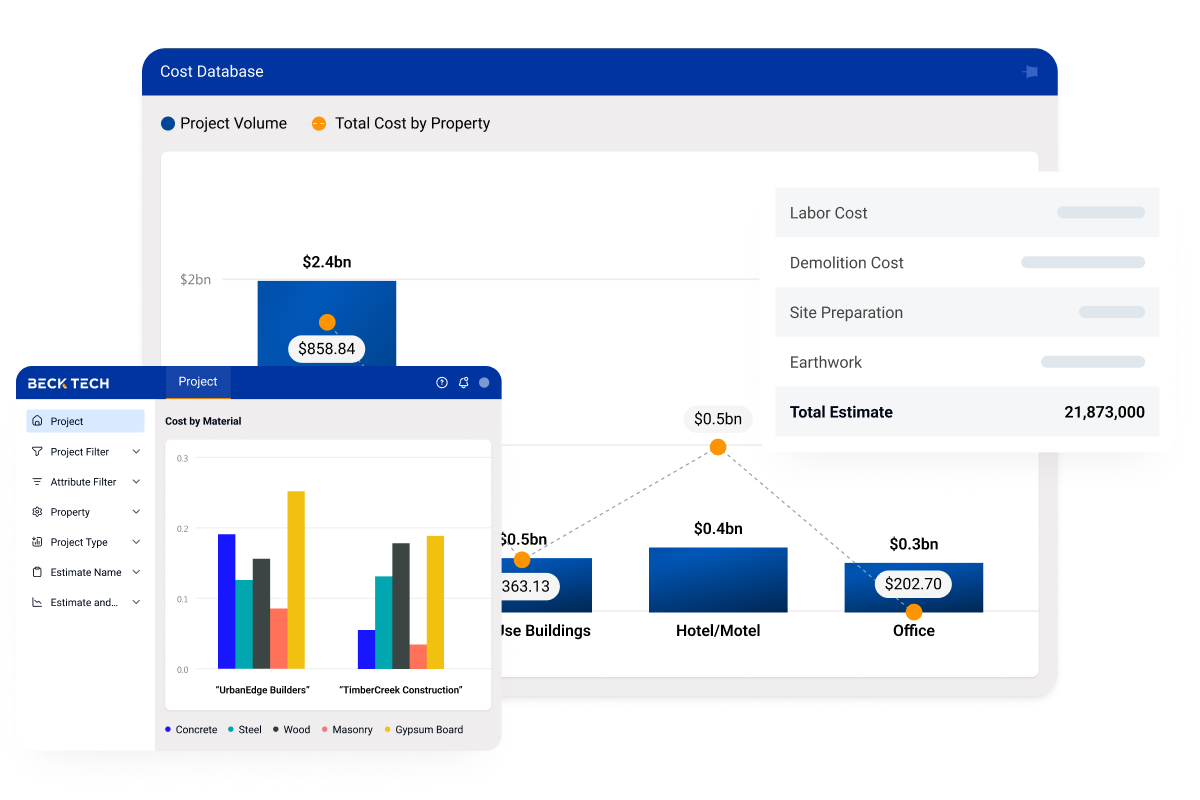
Task: Click the Earthwork row
Action: [x=967, y=362]
